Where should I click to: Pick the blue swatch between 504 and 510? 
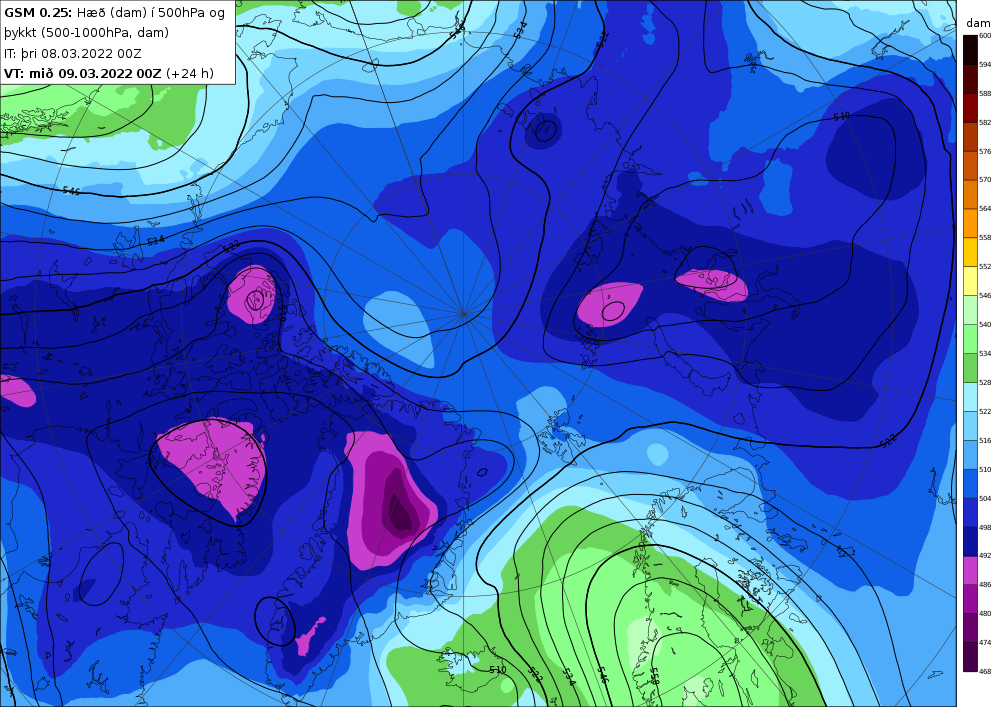969,484
